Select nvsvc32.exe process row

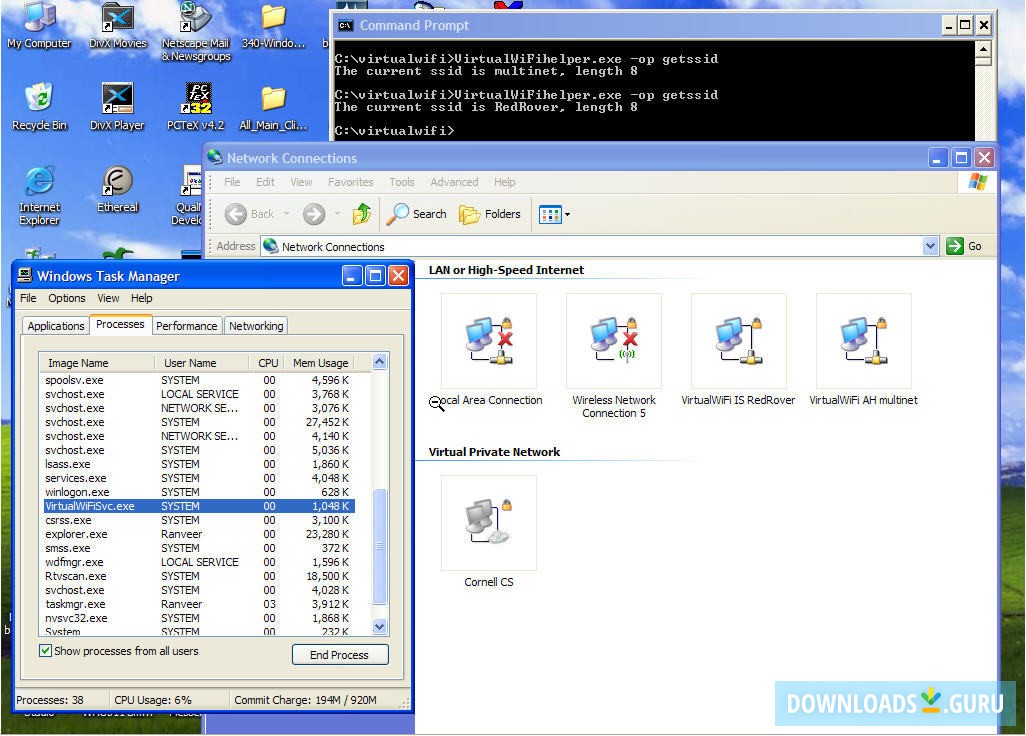199,618
